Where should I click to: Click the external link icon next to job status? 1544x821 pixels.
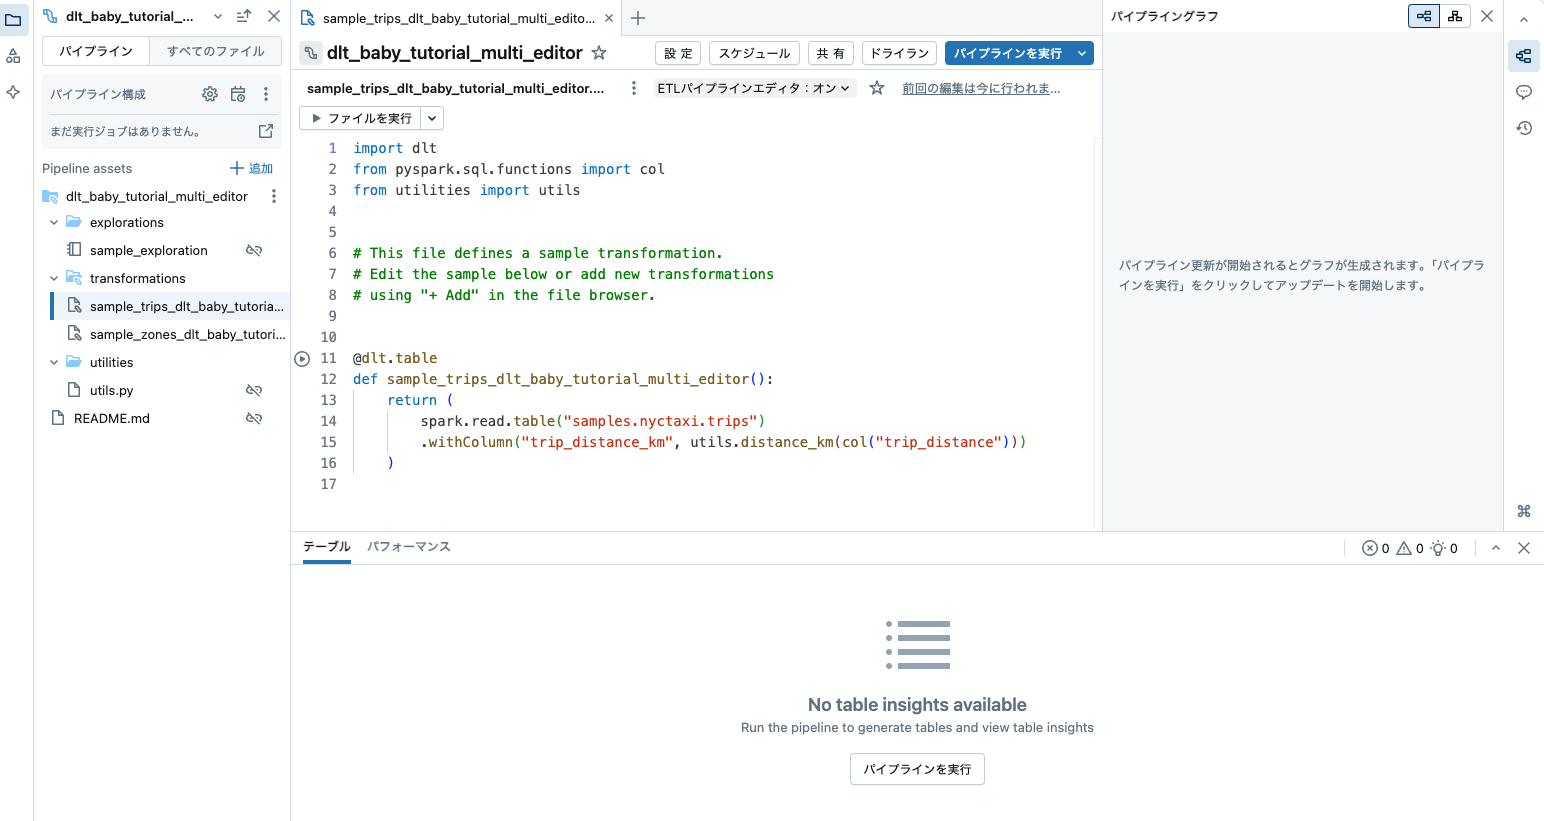[x=264, y=130]
